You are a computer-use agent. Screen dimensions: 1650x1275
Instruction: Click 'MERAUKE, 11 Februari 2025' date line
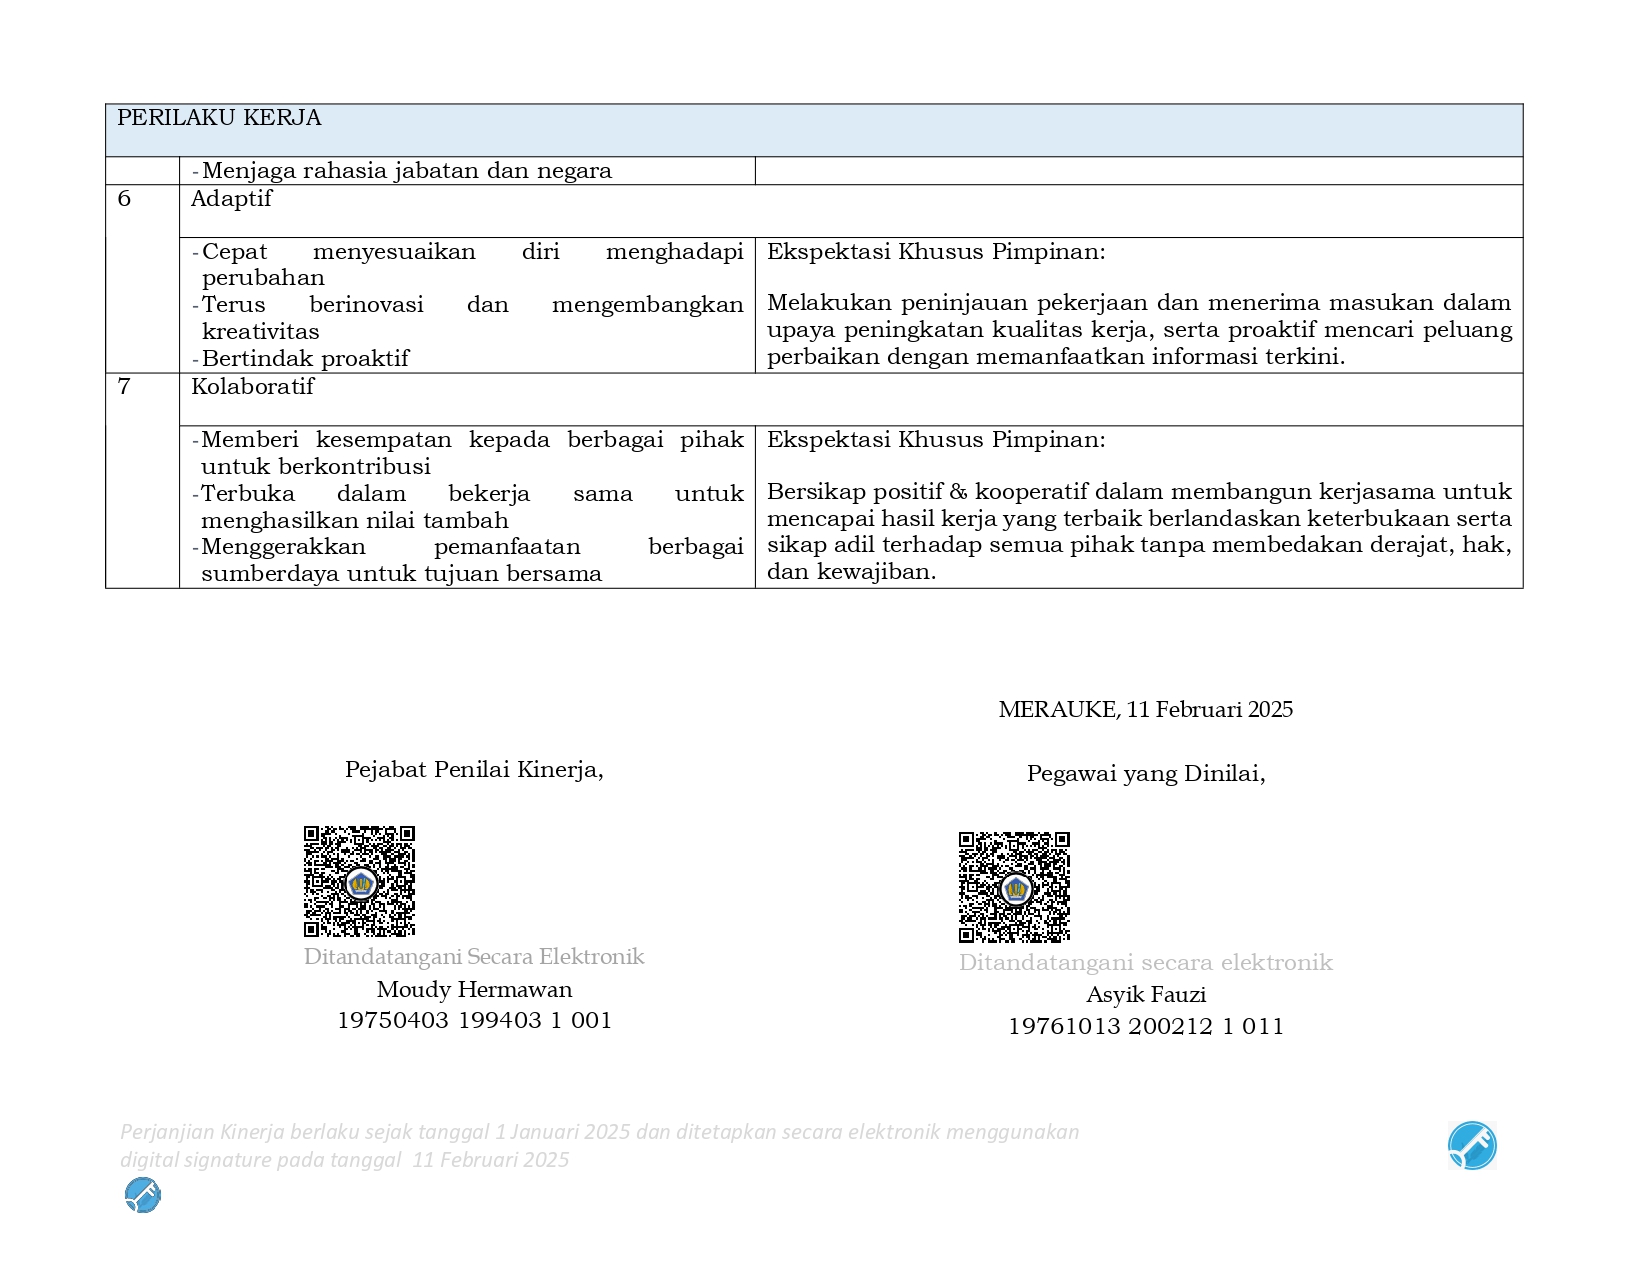point(1145,709)
